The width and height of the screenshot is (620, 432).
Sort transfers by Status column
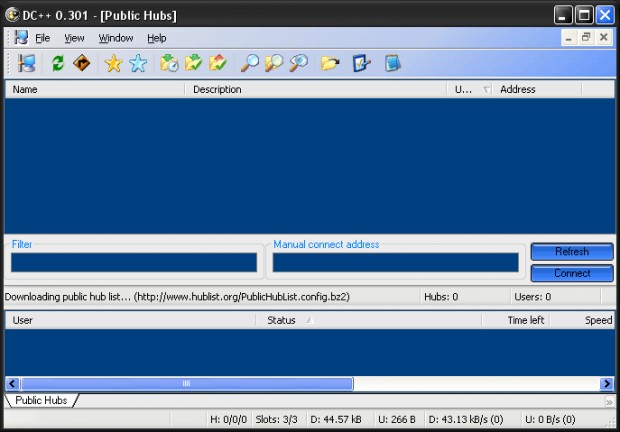(x=369, y=320)
